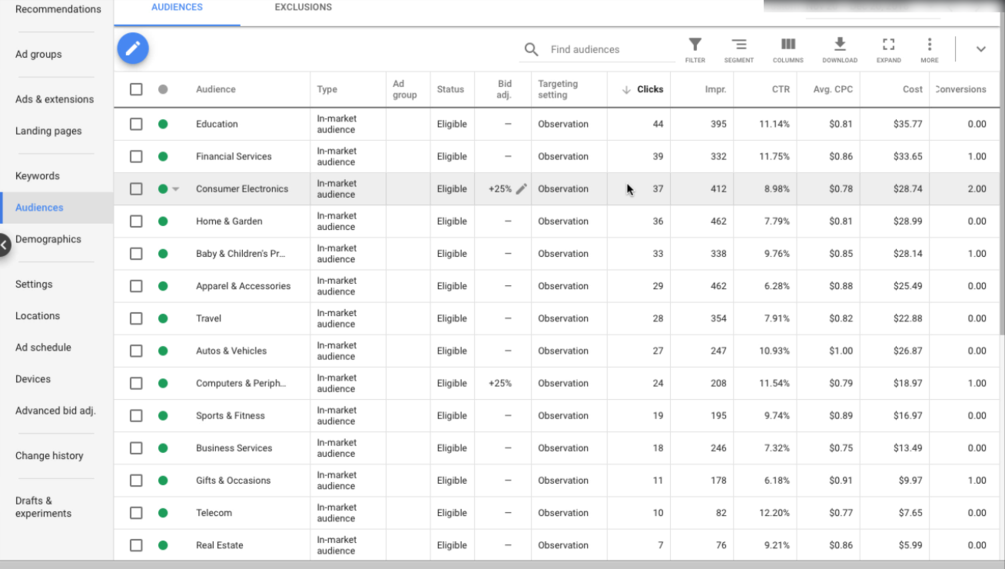Click status dot for Education row
Image resolution: width=1005 pixels, height=569 pixels.
163,124
